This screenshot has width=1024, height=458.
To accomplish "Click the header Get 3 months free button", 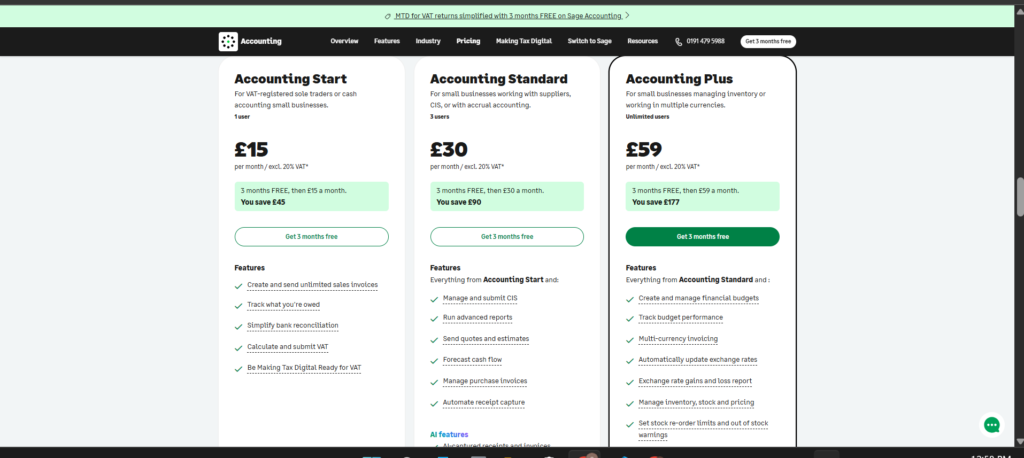I will pos(768,41).
